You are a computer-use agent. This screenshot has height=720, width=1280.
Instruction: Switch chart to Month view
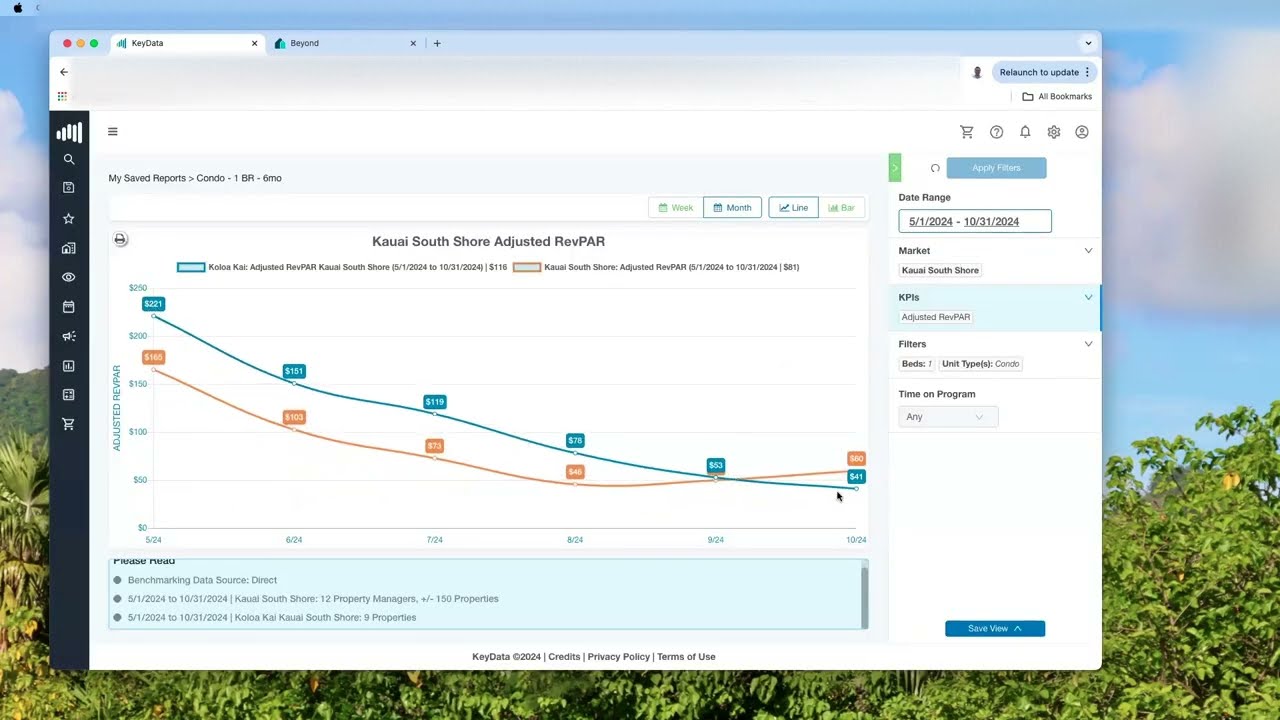coord(733,208)
